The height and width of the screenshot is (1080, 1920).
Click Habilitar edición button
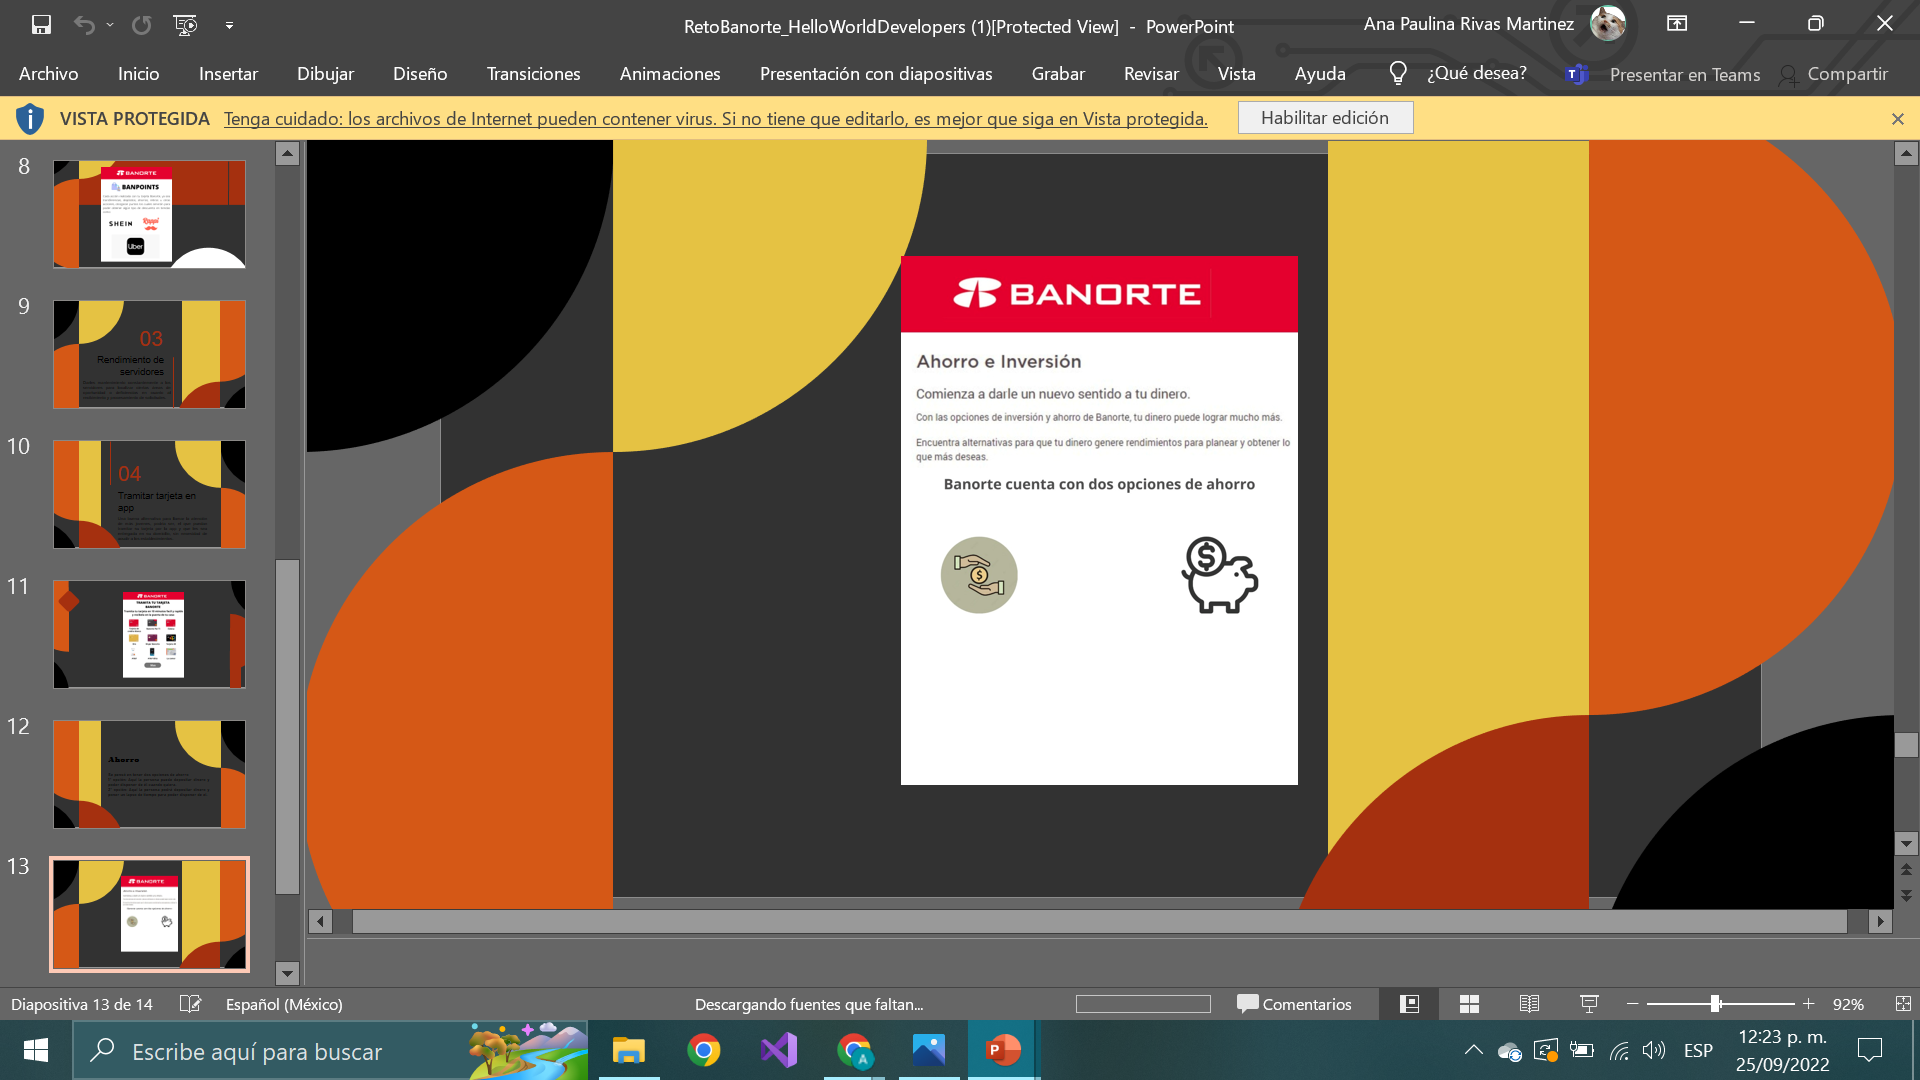1324,118
